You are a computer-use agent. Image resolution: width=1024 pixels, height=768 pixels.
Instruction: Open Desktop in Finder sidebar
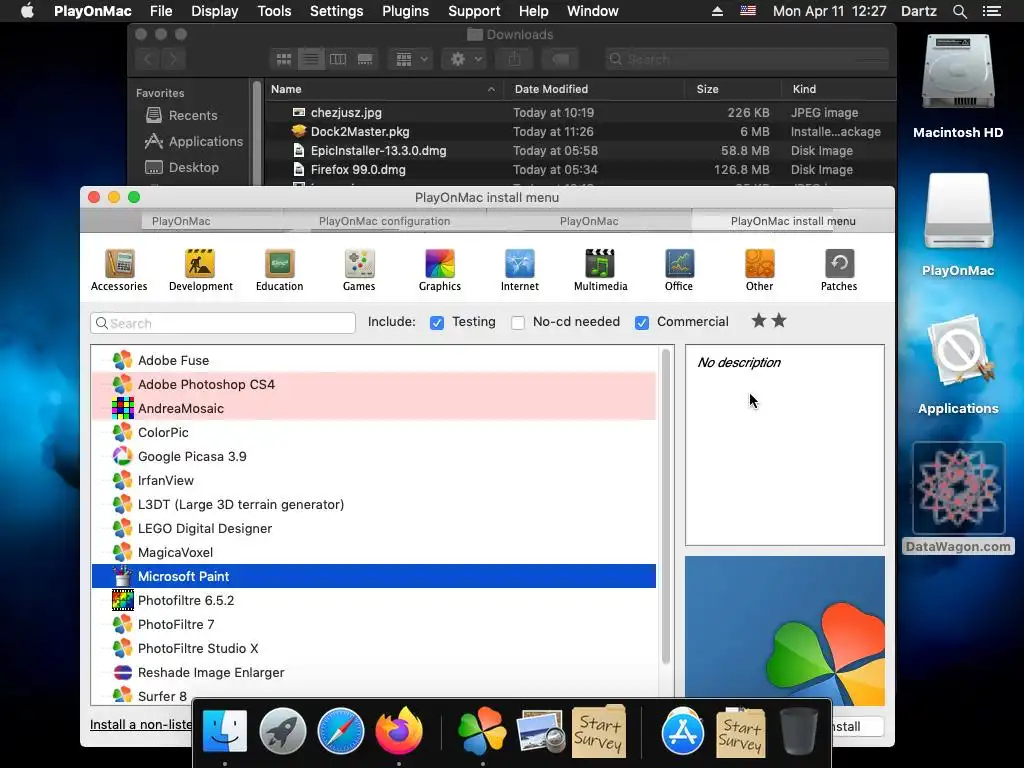click(182, 167)
